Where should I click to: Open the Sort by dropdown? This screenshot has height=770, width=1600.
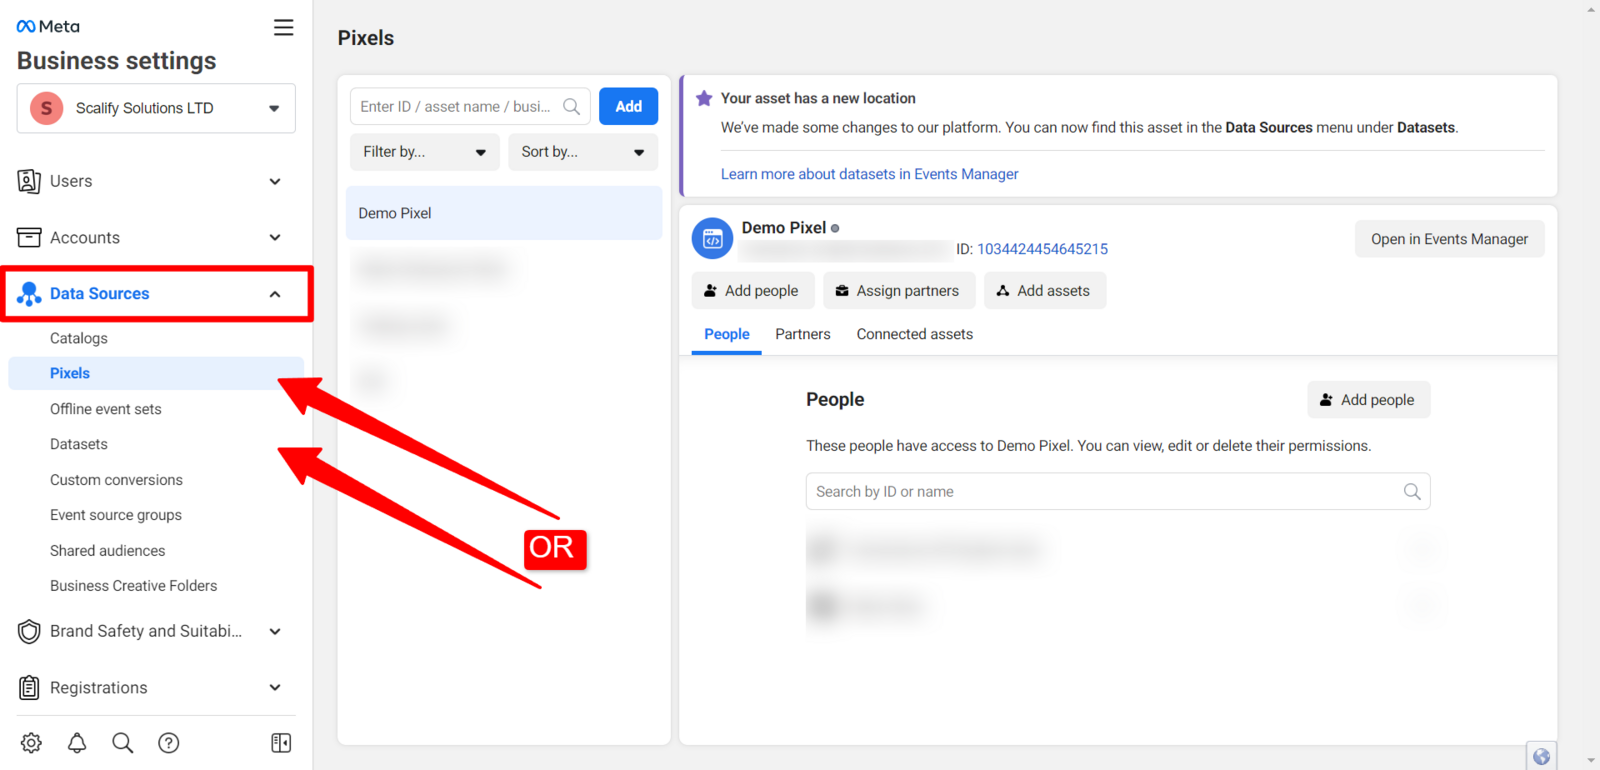(x=583, y=152)
